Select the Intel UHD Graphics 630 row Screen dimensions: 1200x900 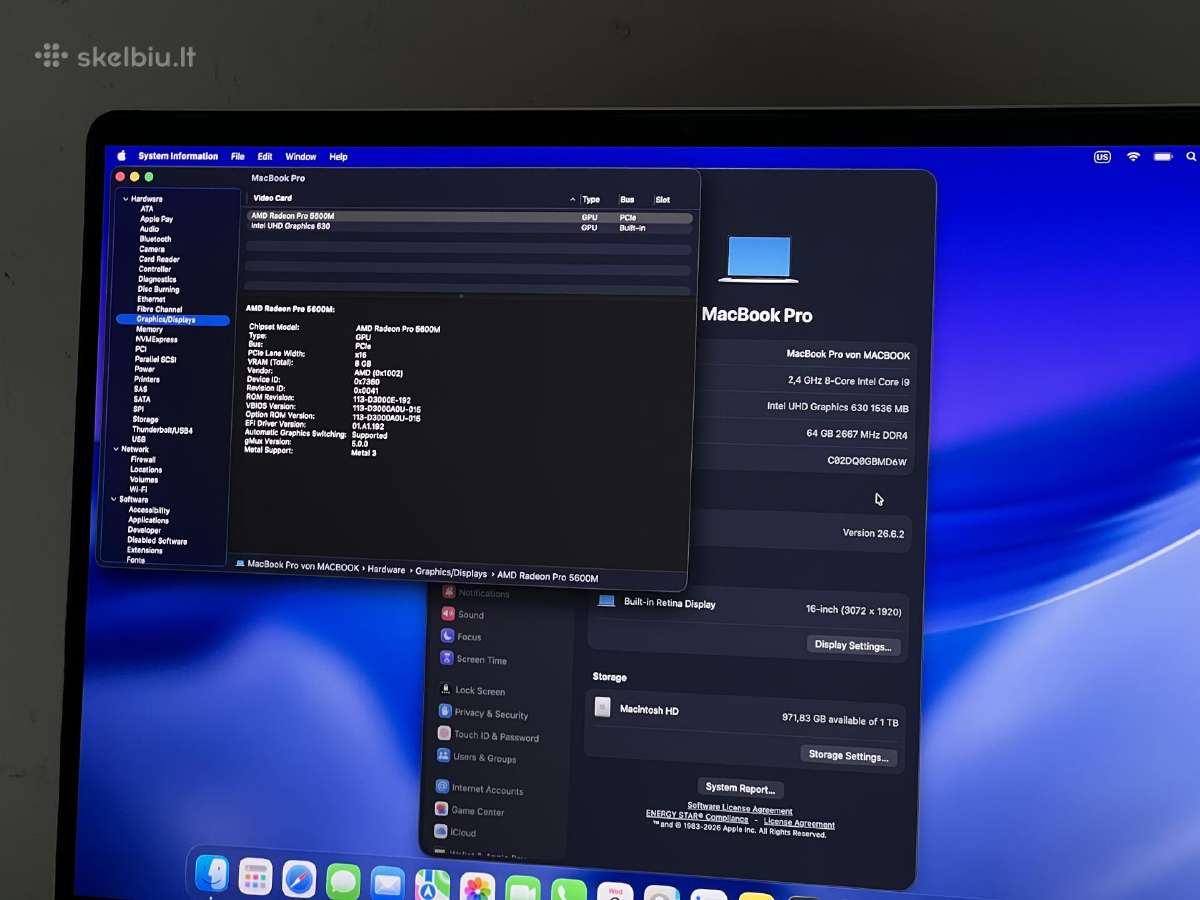click(469, 227)
